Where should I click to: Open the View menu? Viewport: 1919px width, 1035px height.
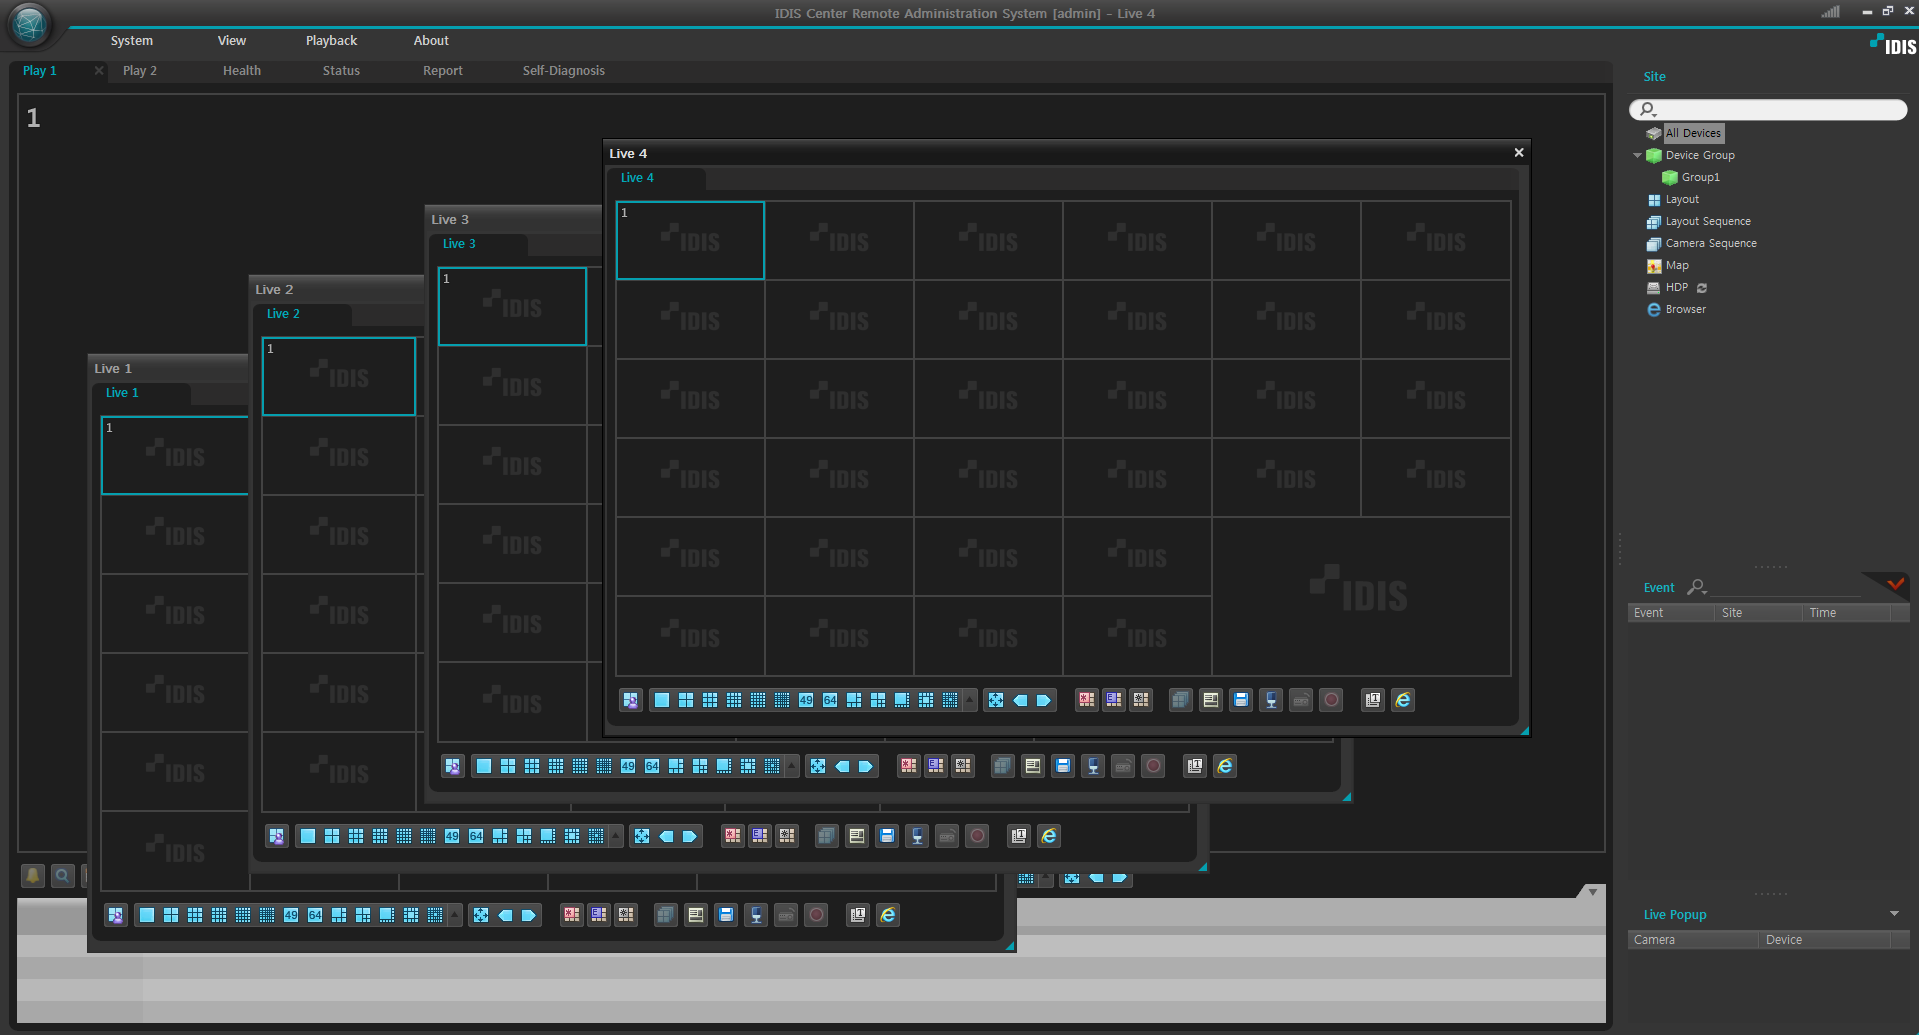coord(232,41)
